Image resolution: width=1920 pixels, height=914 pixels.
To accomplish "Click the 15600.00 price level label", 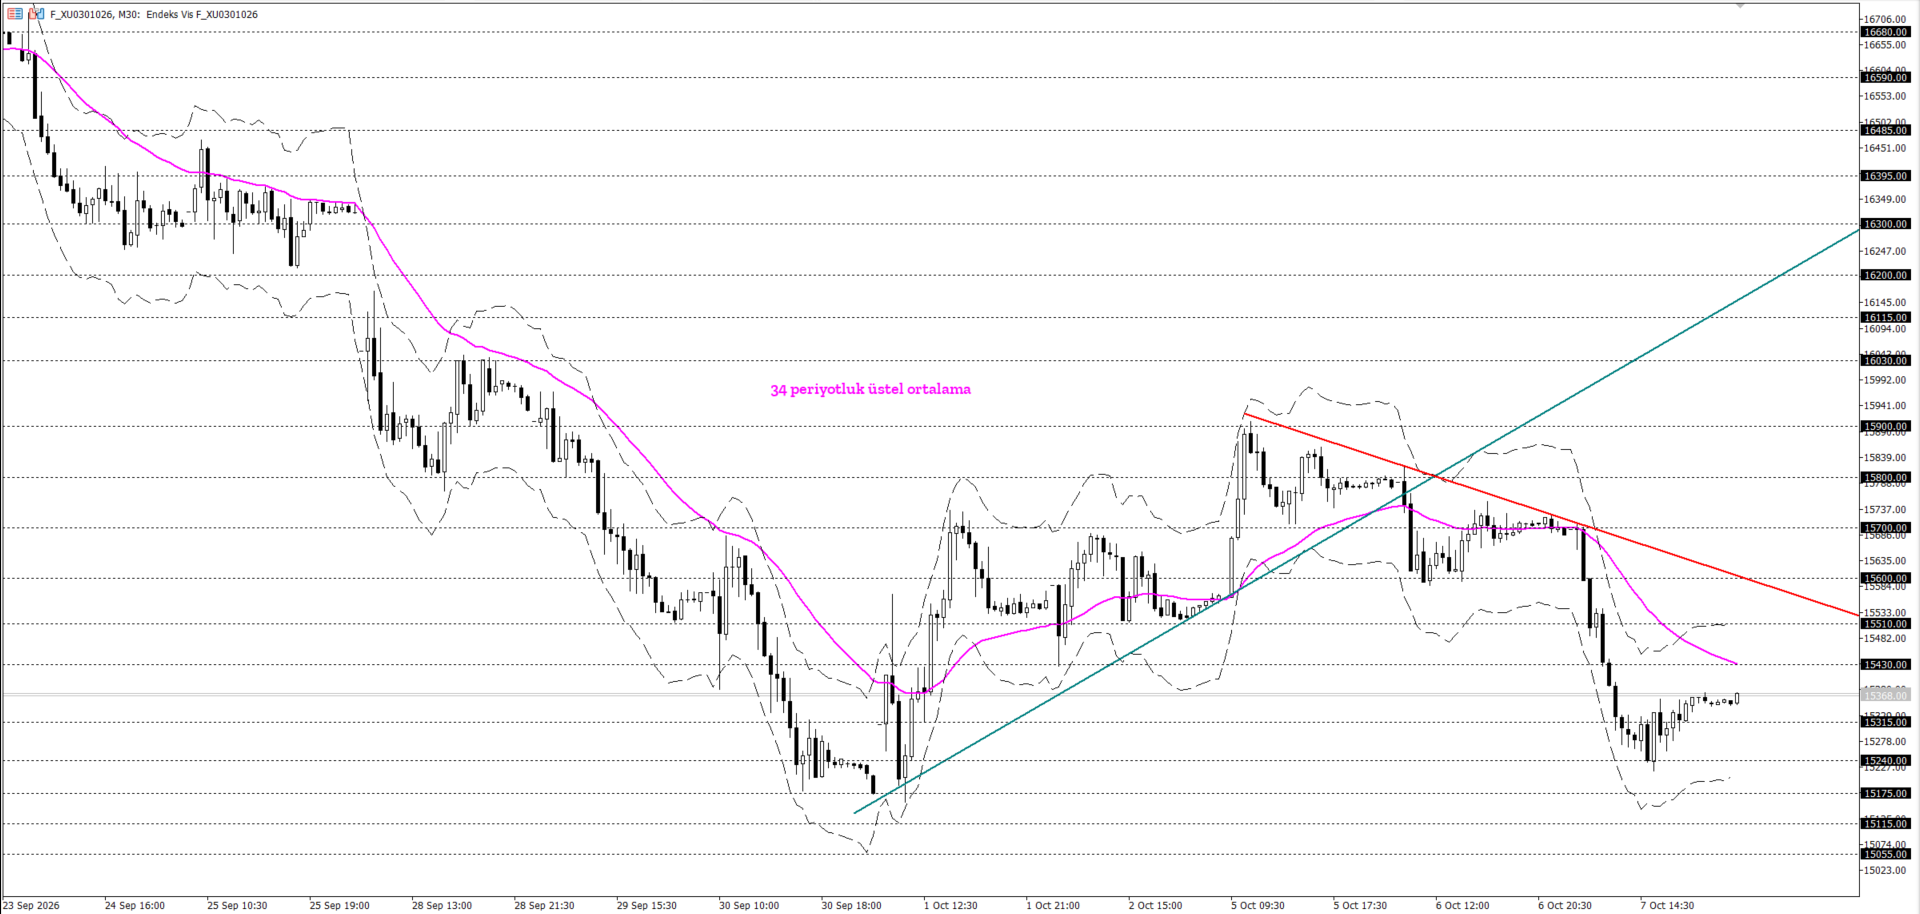I will click(1885, 578).
